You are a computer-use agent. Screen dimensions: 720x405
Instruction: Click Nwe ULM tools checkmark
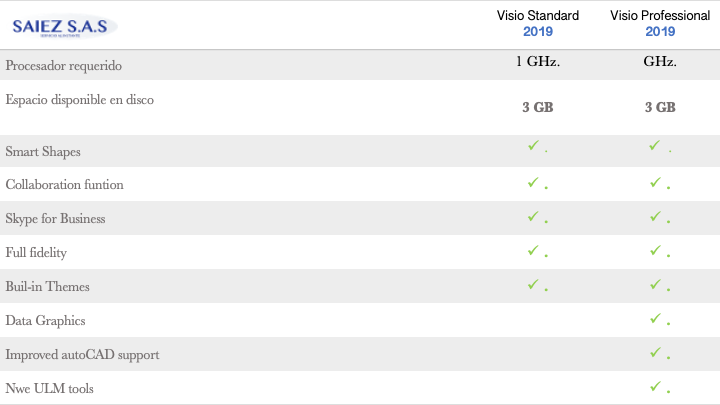click(x=655, y=386)
